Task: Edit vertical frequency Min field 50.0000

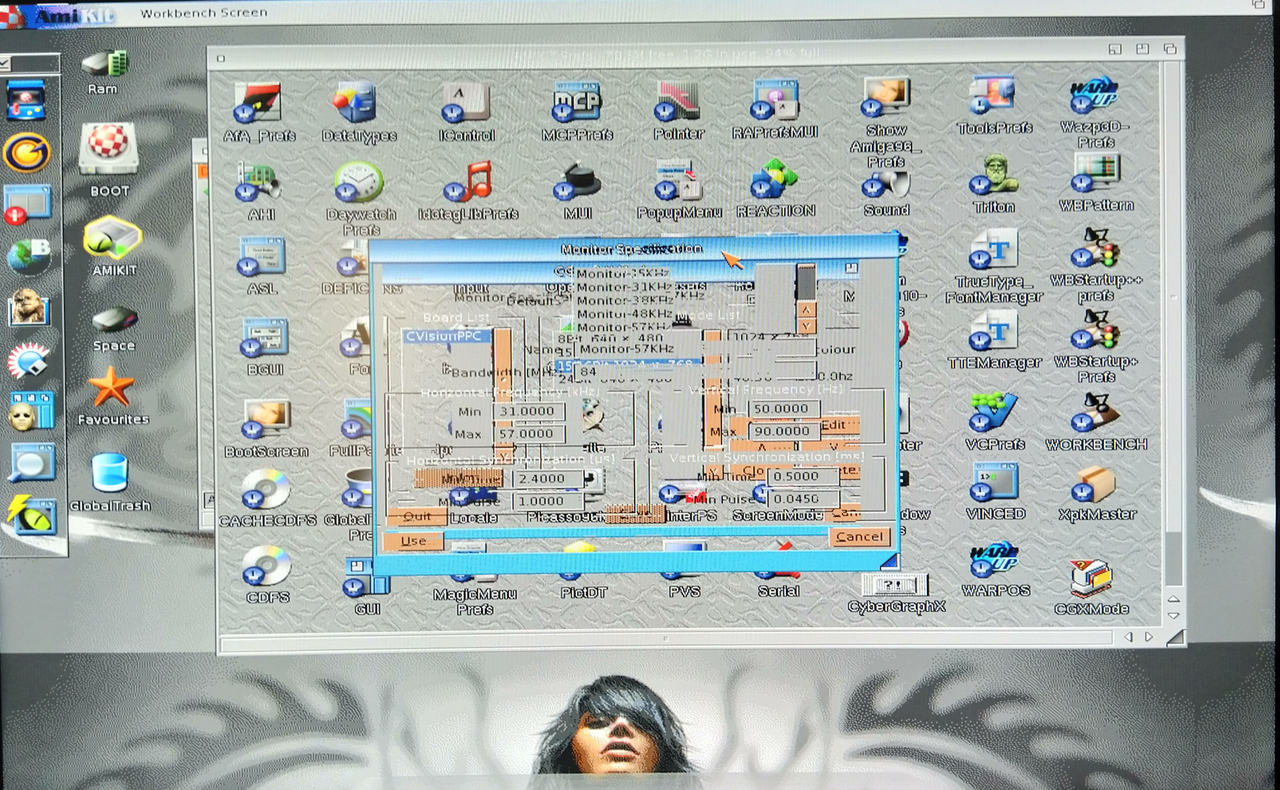Action: (783, 409)
